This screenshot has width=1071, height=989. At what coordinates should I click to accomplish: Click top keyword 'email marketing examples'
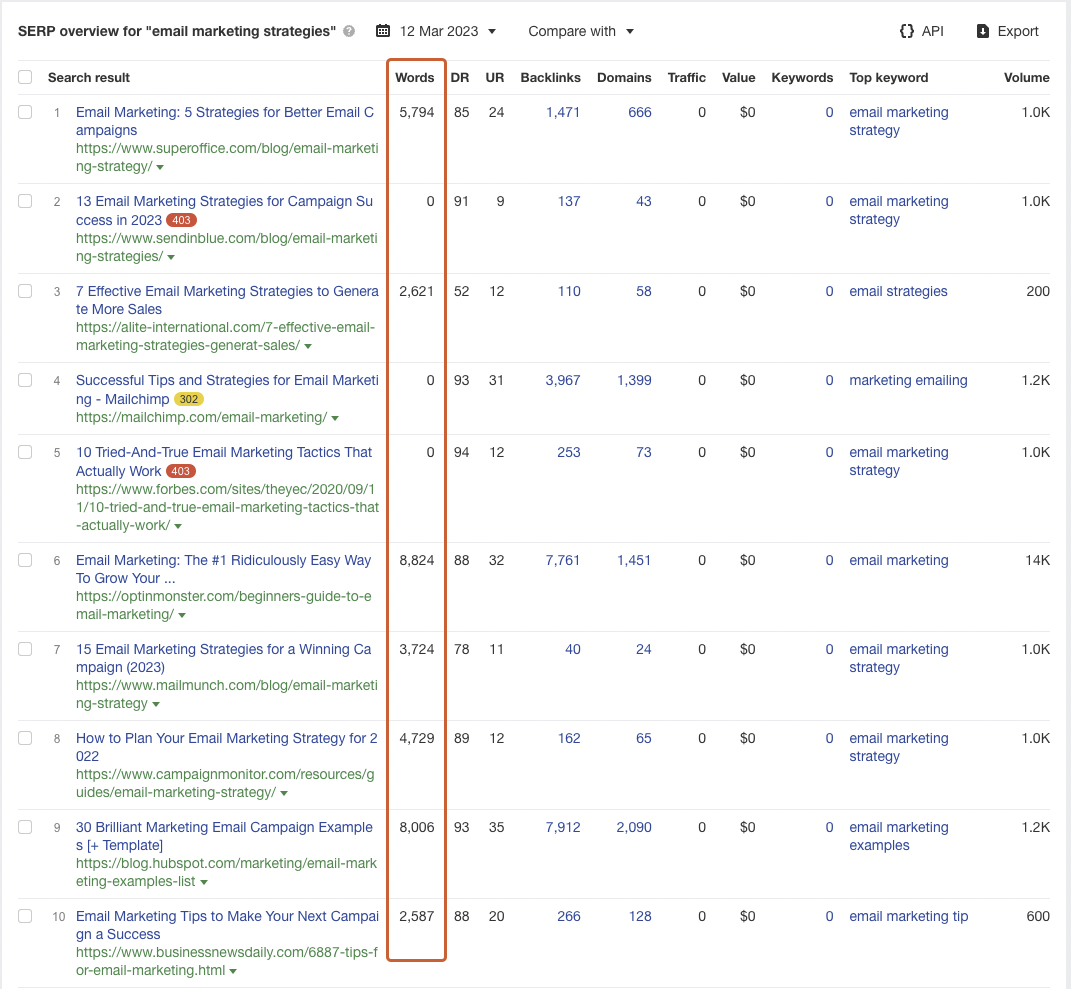pos(898,836)
